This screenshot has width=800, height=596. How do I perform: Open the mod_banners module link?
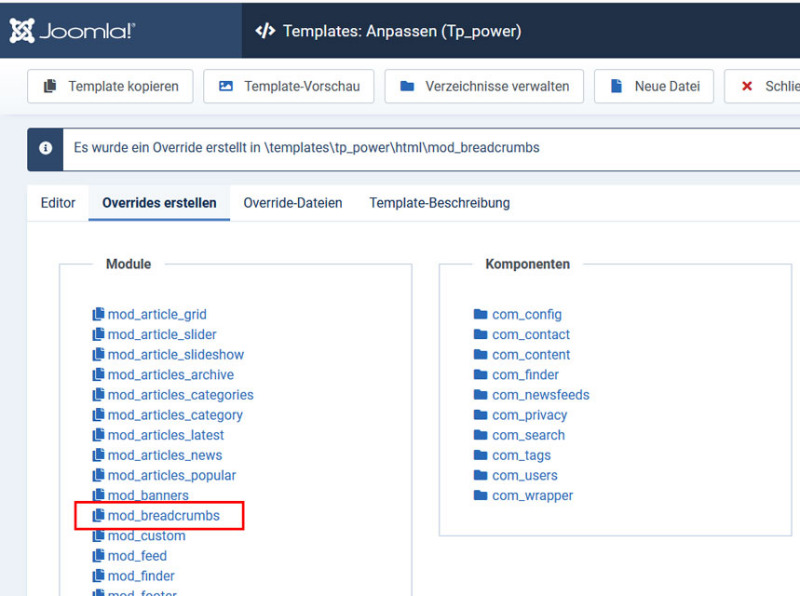[148, 495]
